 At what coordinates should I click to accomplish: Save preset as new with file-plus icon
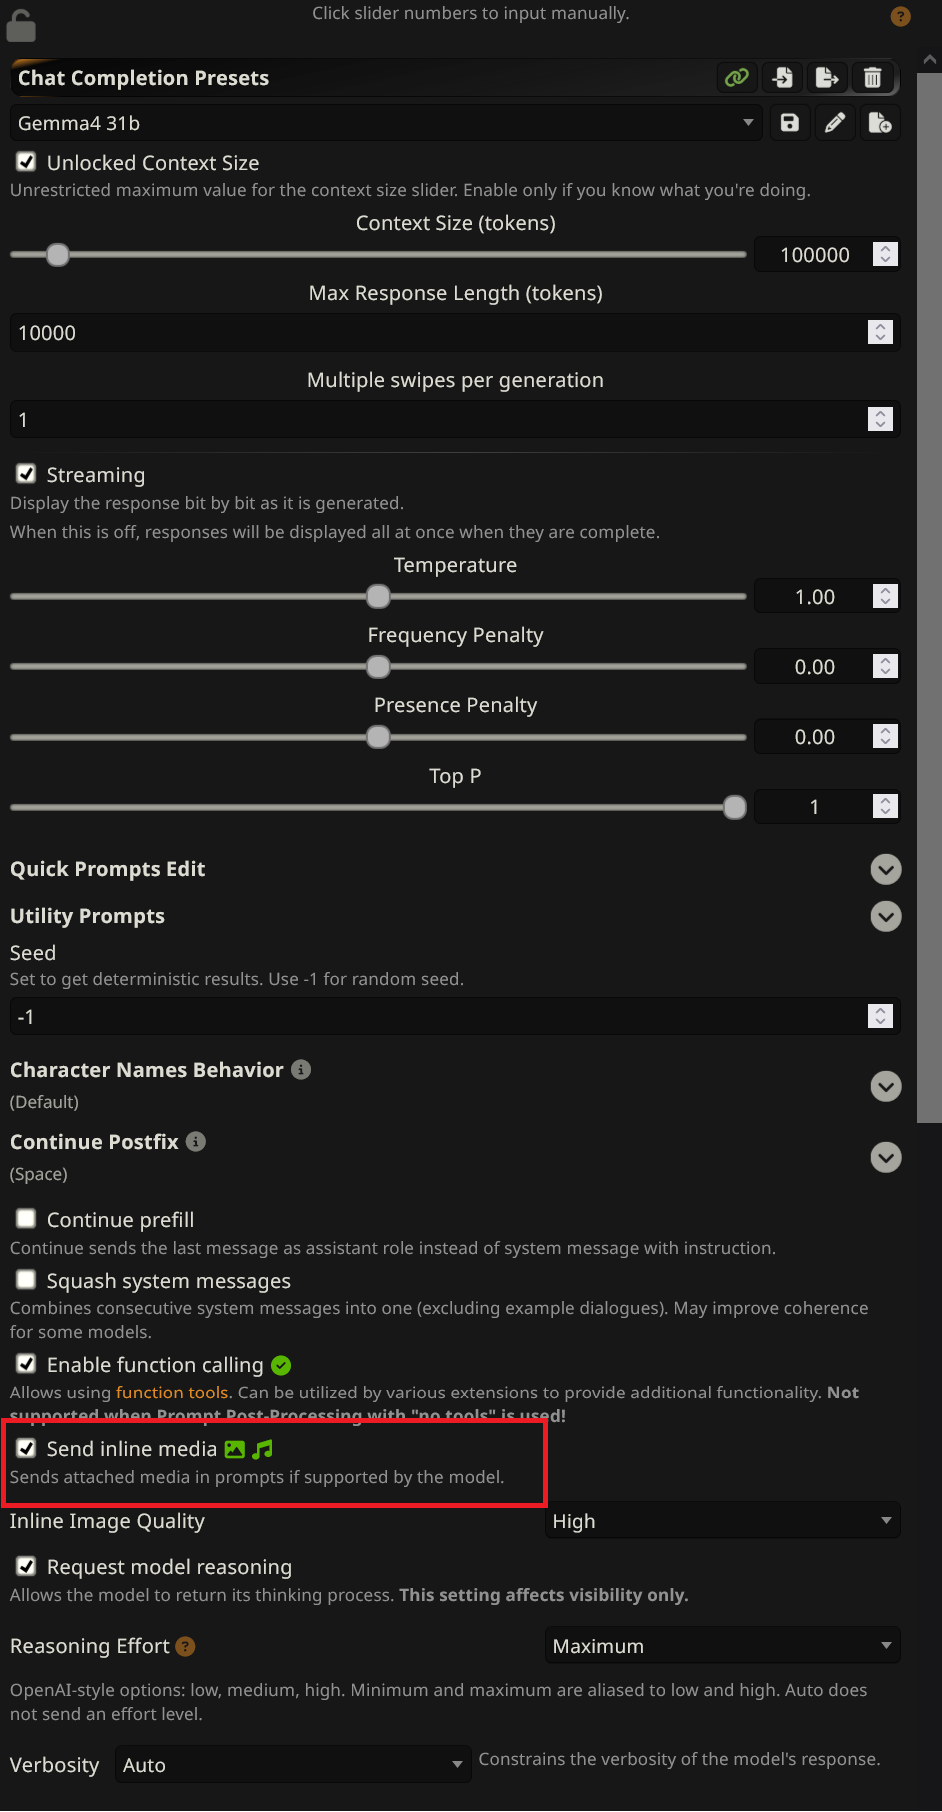(880, 123)
